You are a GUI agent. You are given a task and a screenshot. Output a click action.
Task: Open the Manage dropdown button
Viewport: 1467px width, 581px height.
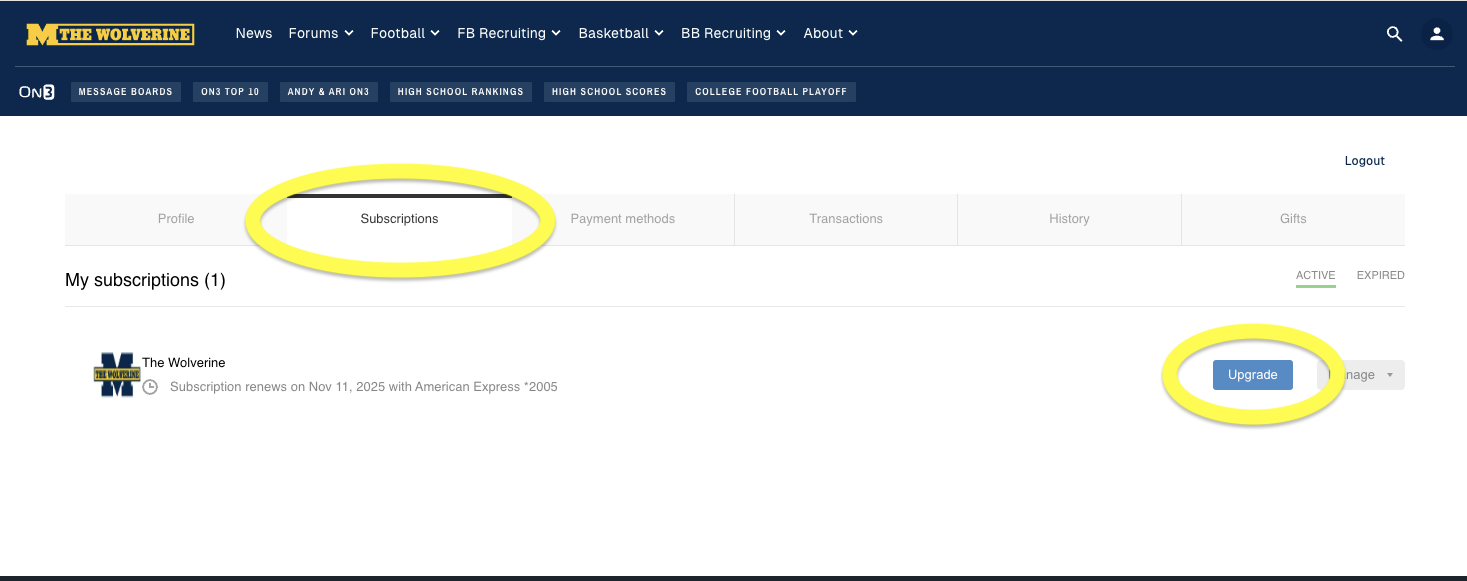(1361, 375)
